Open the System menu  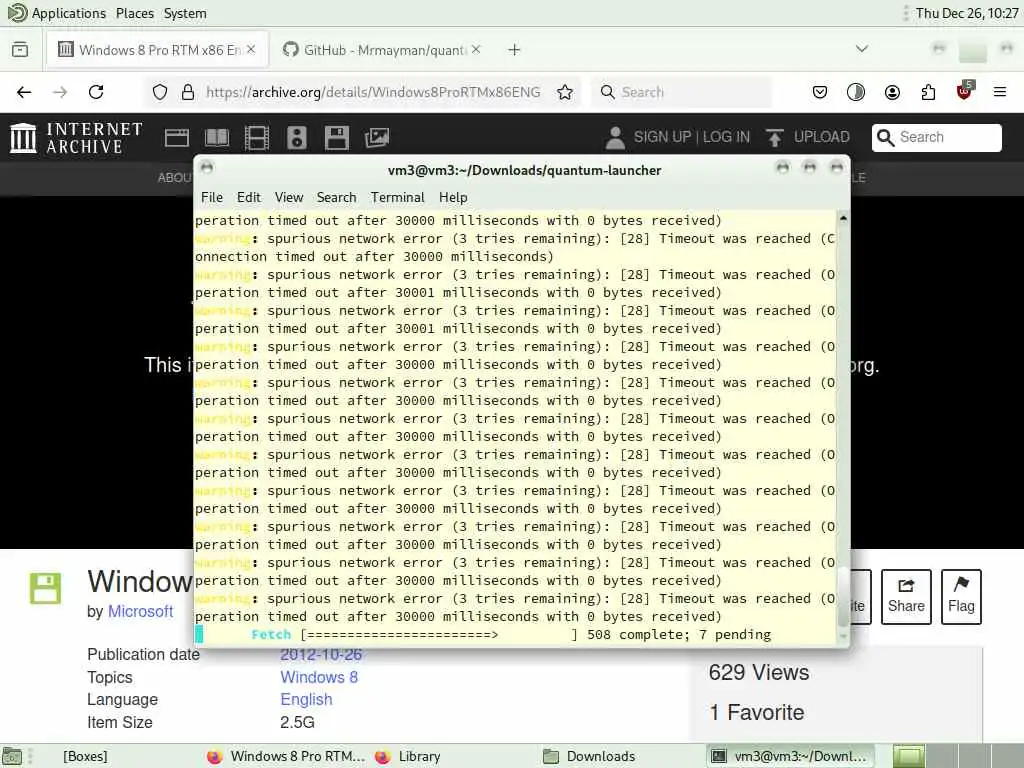[x=185, y=13]
